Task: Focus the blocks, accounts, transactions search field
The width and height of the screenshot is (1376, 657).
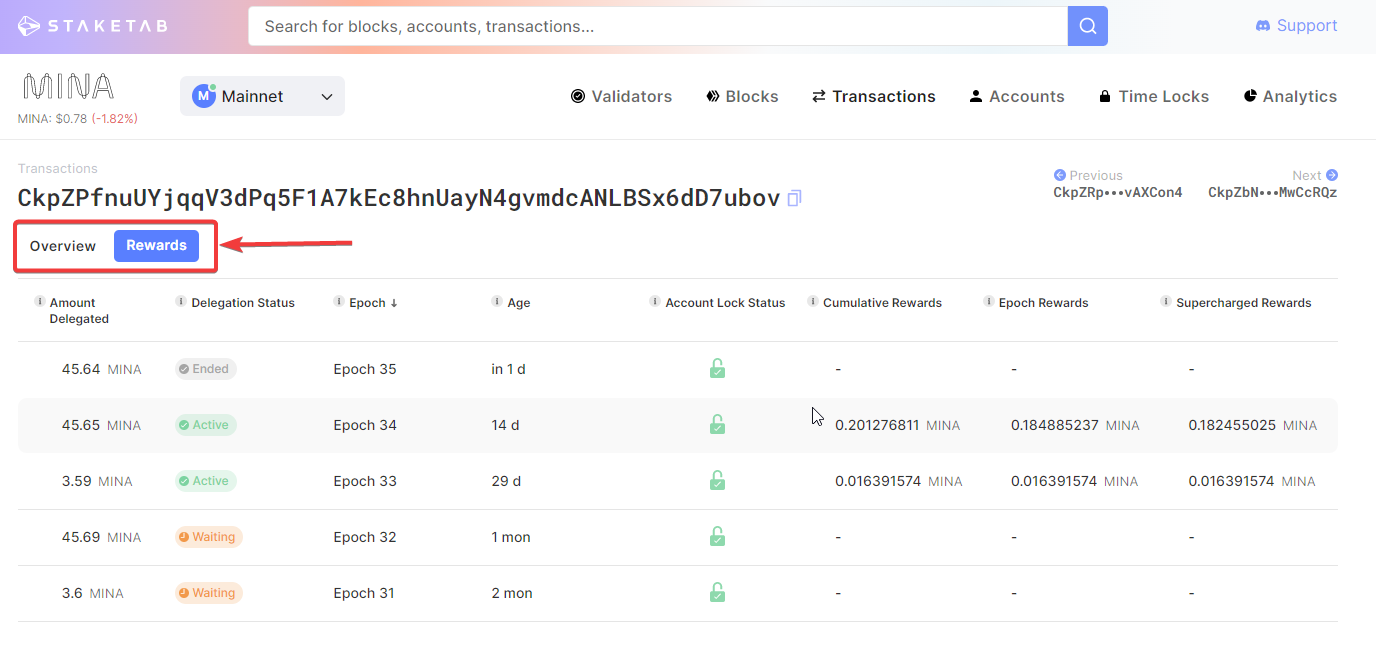Action: [x=657, y=26]
